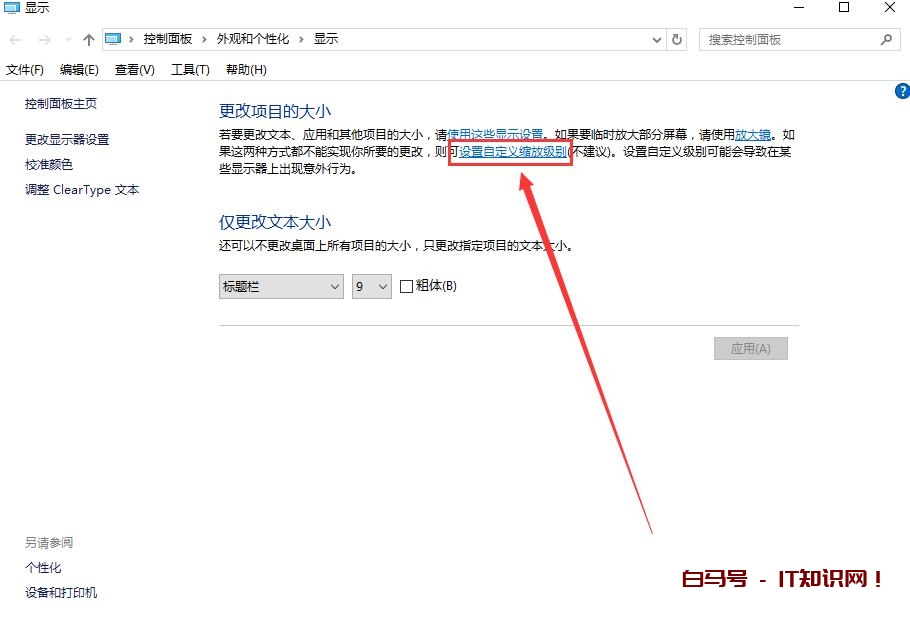Screen dimensions: 910x617
Task: Open the blue help question mark icon
Action: click(x=901, y=91)
